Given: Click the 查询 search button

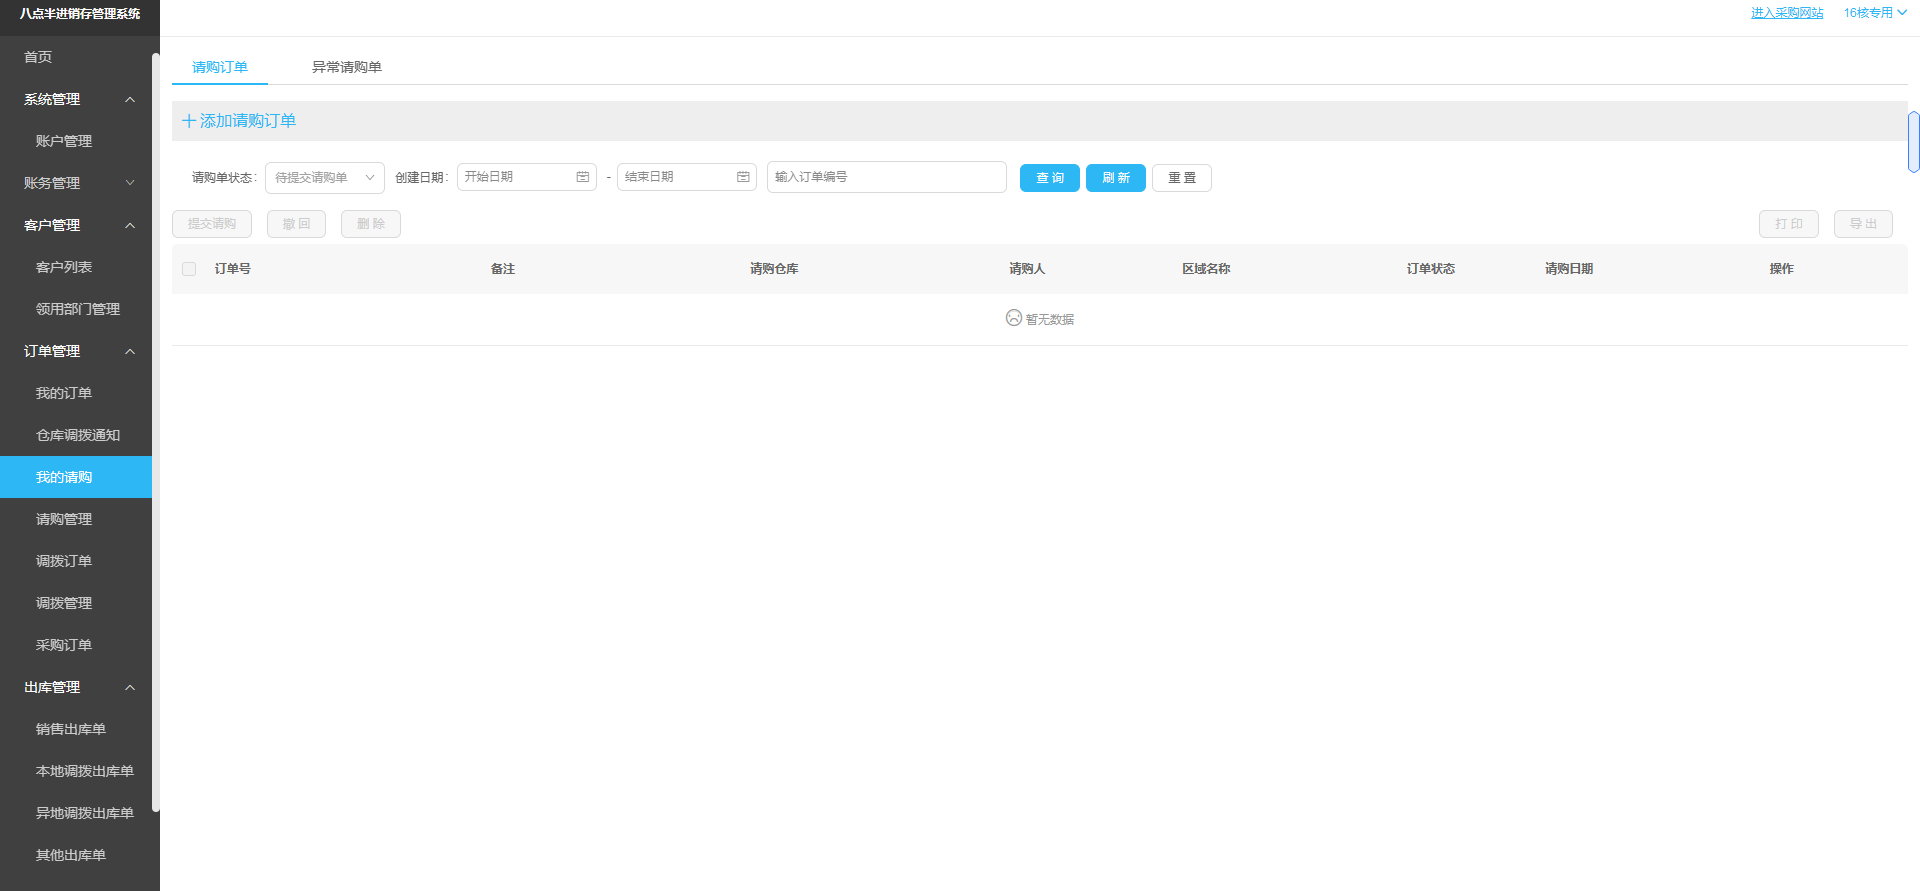Looking at the screenshot, I should coord(1050,178).
